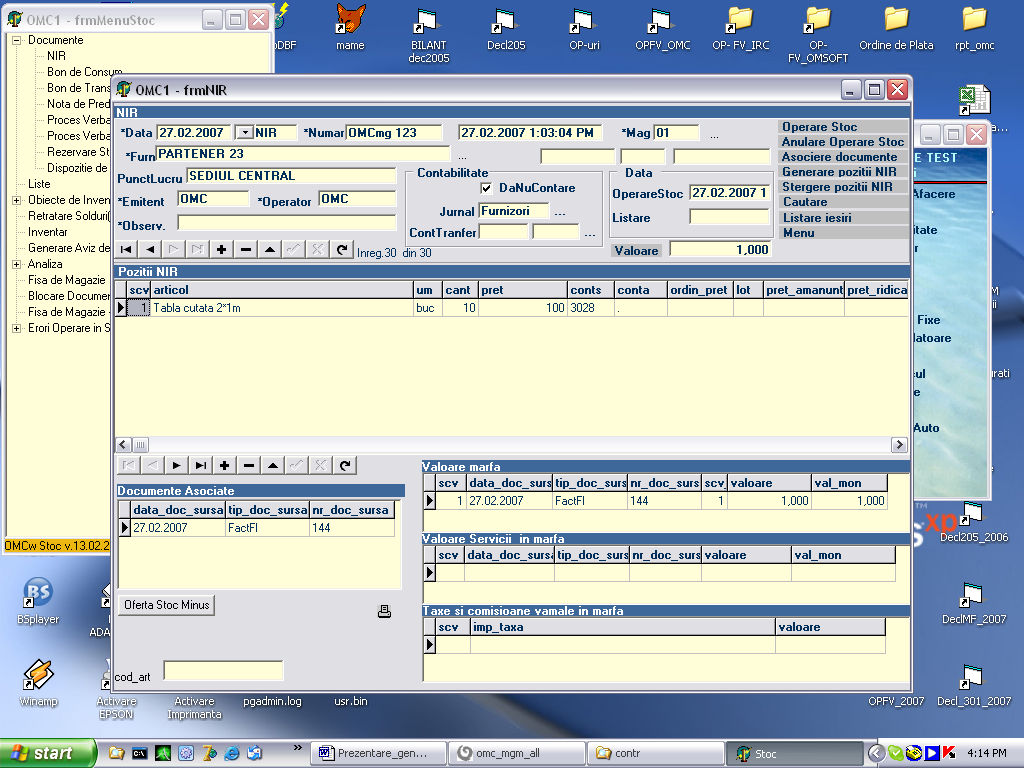Viewport: 1024px width, 768px height.
Task: Select NIR in the Documente tree
Action: tap(56, 56)
